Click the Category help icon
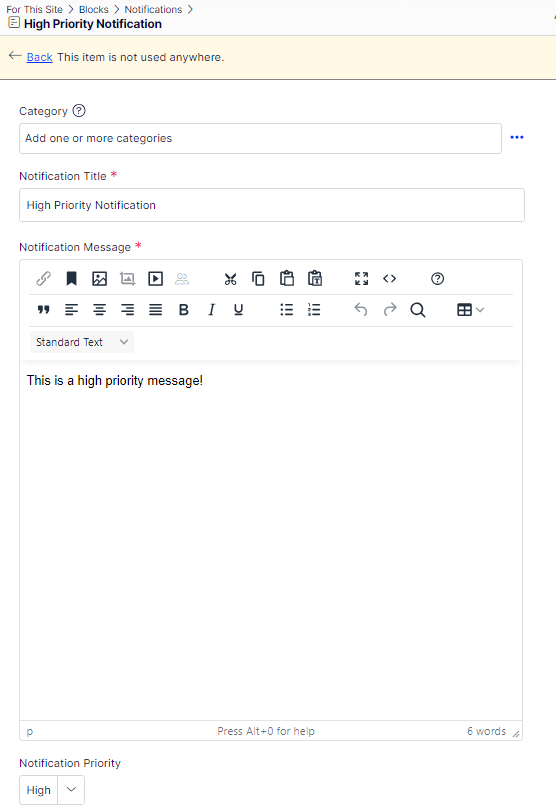The height and width of the screenshot is (809, 556). tap(79, 110)
